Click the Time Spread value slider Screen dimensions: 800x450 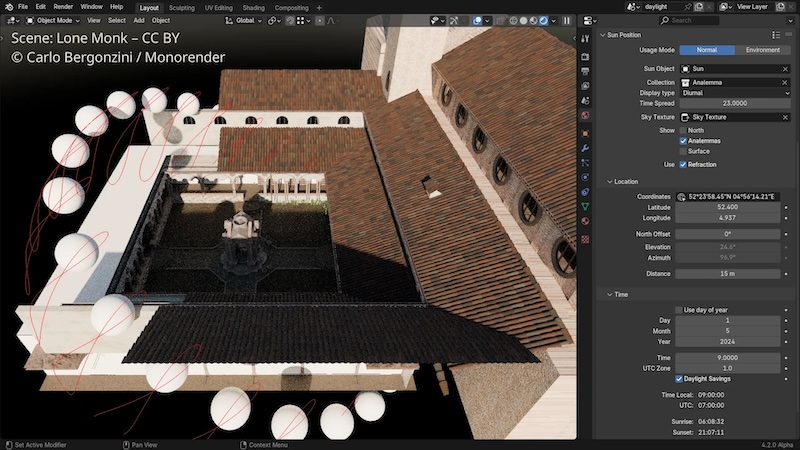(x=728, y=103)
